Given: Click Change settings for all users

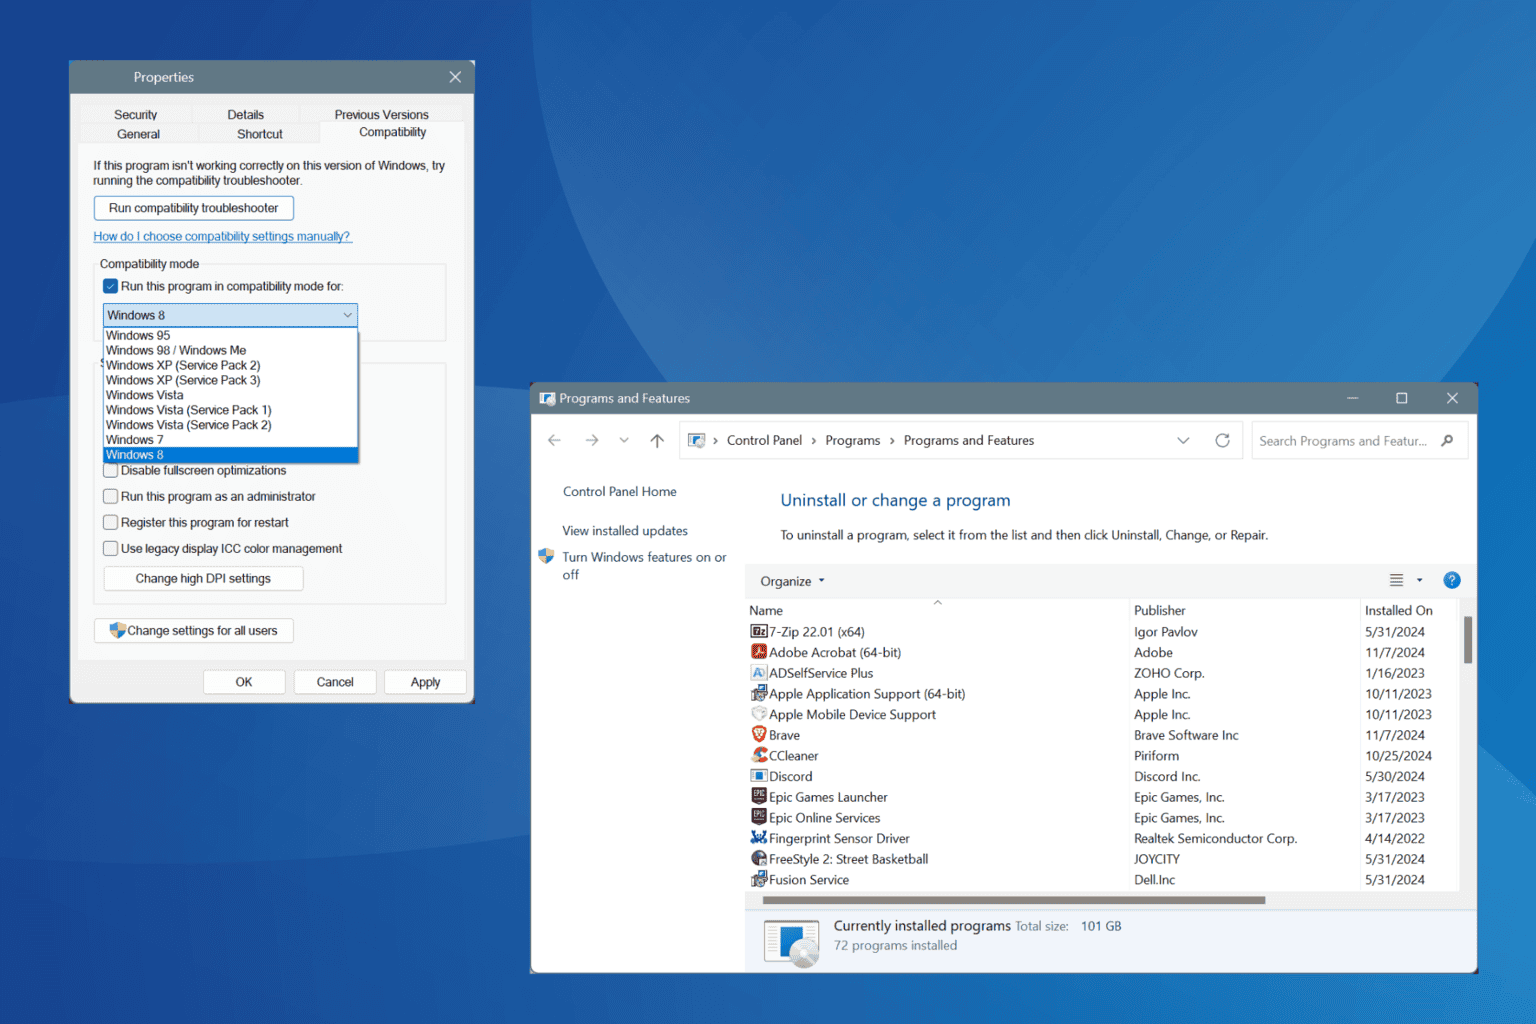Looking at the screenshot, I should [193, 631].
